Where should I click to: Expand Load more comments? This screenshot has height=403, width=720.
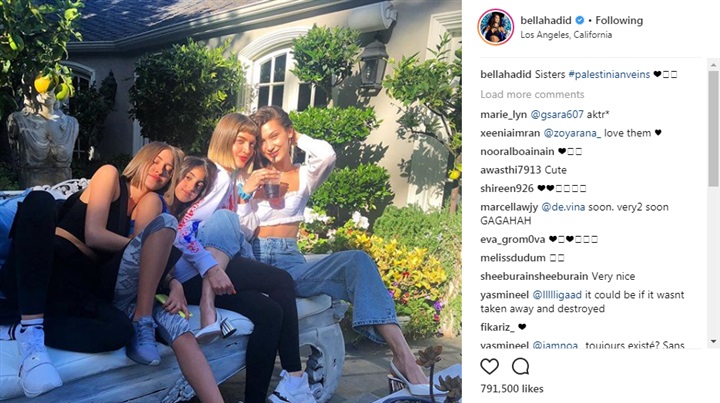point(532,95)
